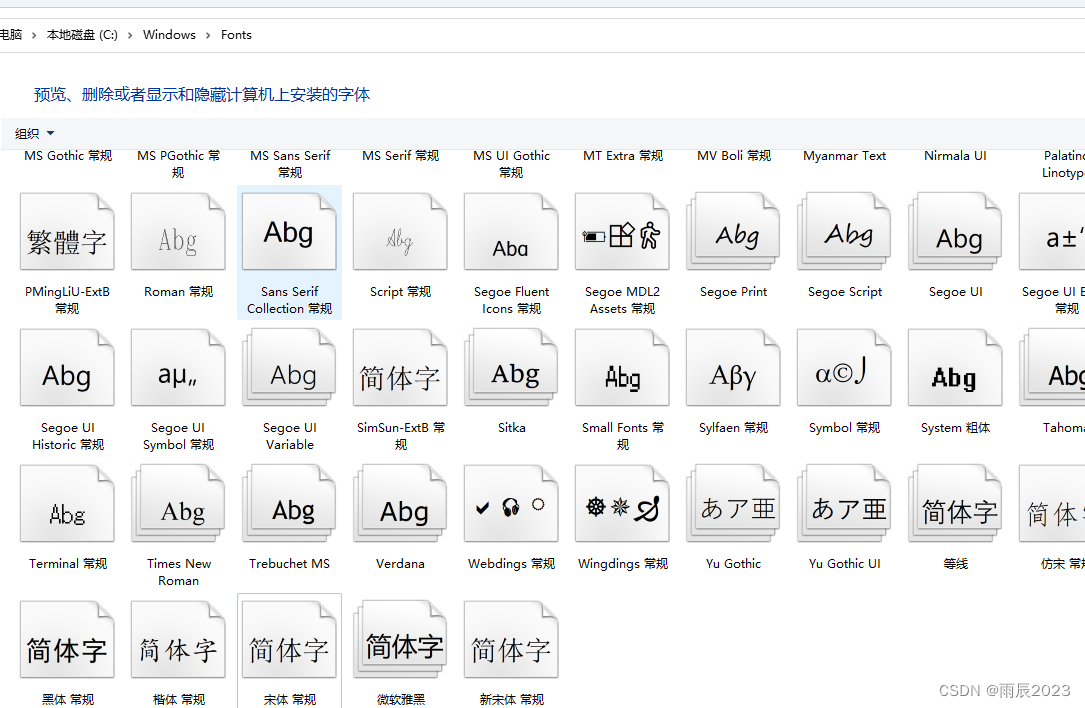The width and height of the screenshot is (1085, 708).
Task: Select the 微软雅黑 font
Action: [x=400, y=639]
